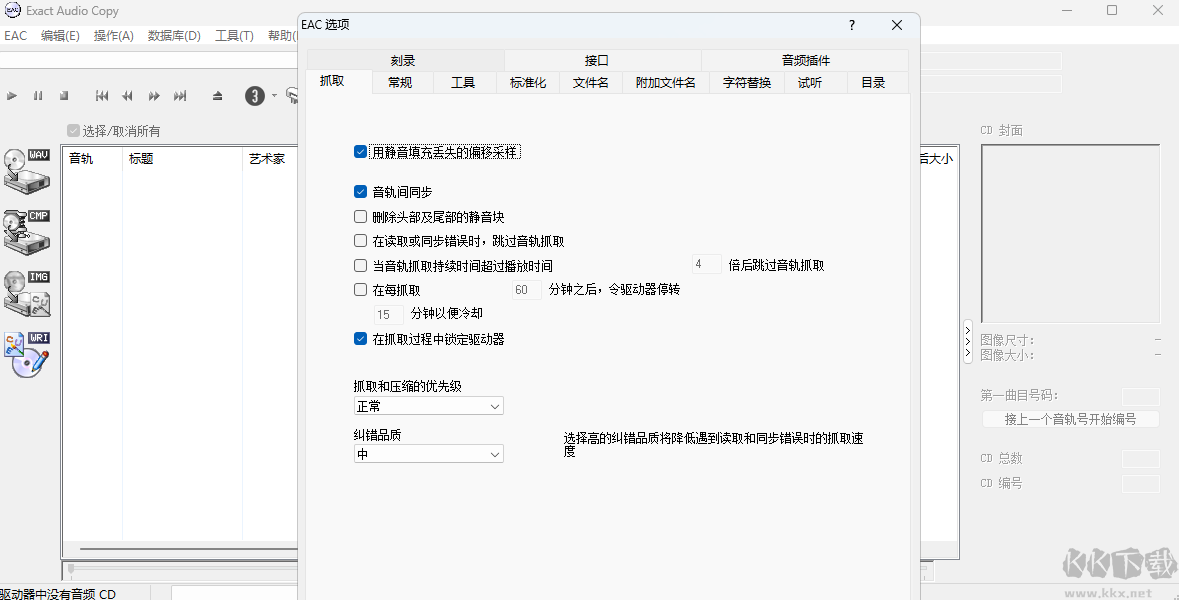
Task: Click the play button on the transport bar
Action: (12, 95)
